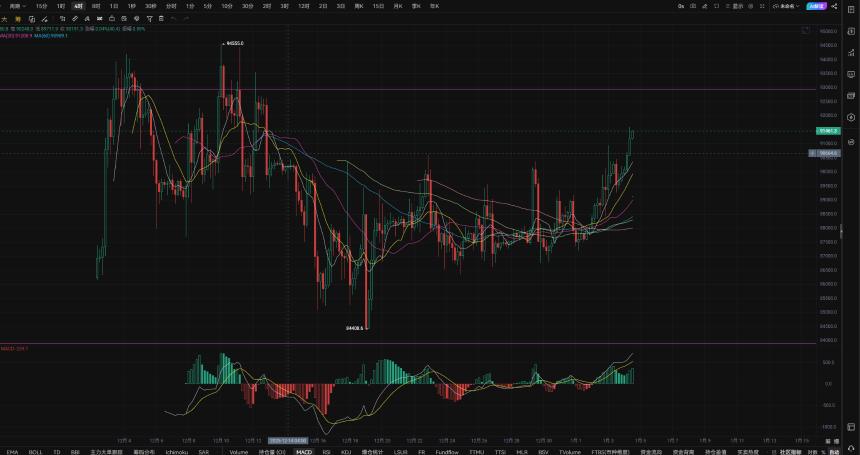Click the funnel filter icon
Image resolution: width=860 pixels, height=455 pixels.
tap(149, 19)
